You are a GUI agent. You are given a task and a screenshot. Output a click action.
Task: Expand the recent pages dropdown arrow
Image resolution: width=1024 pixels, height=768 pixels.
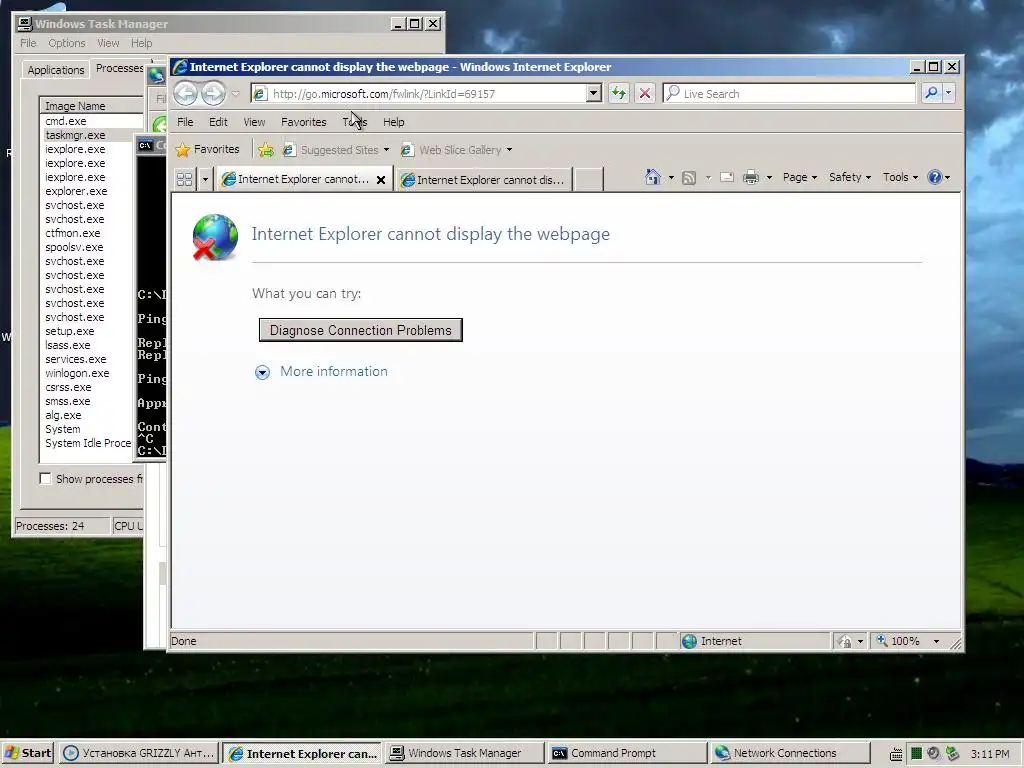(x=236, y=94)
